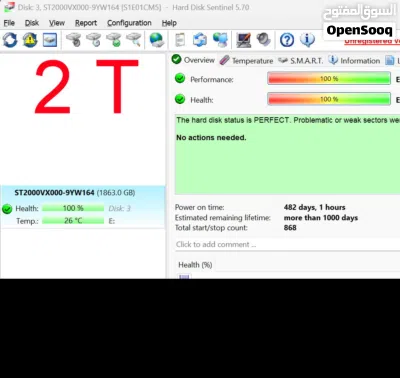The height and width of the screenshot is (378, 400).
Task: Click the blue disk panel toolbar icon
Action: point(50,40)
